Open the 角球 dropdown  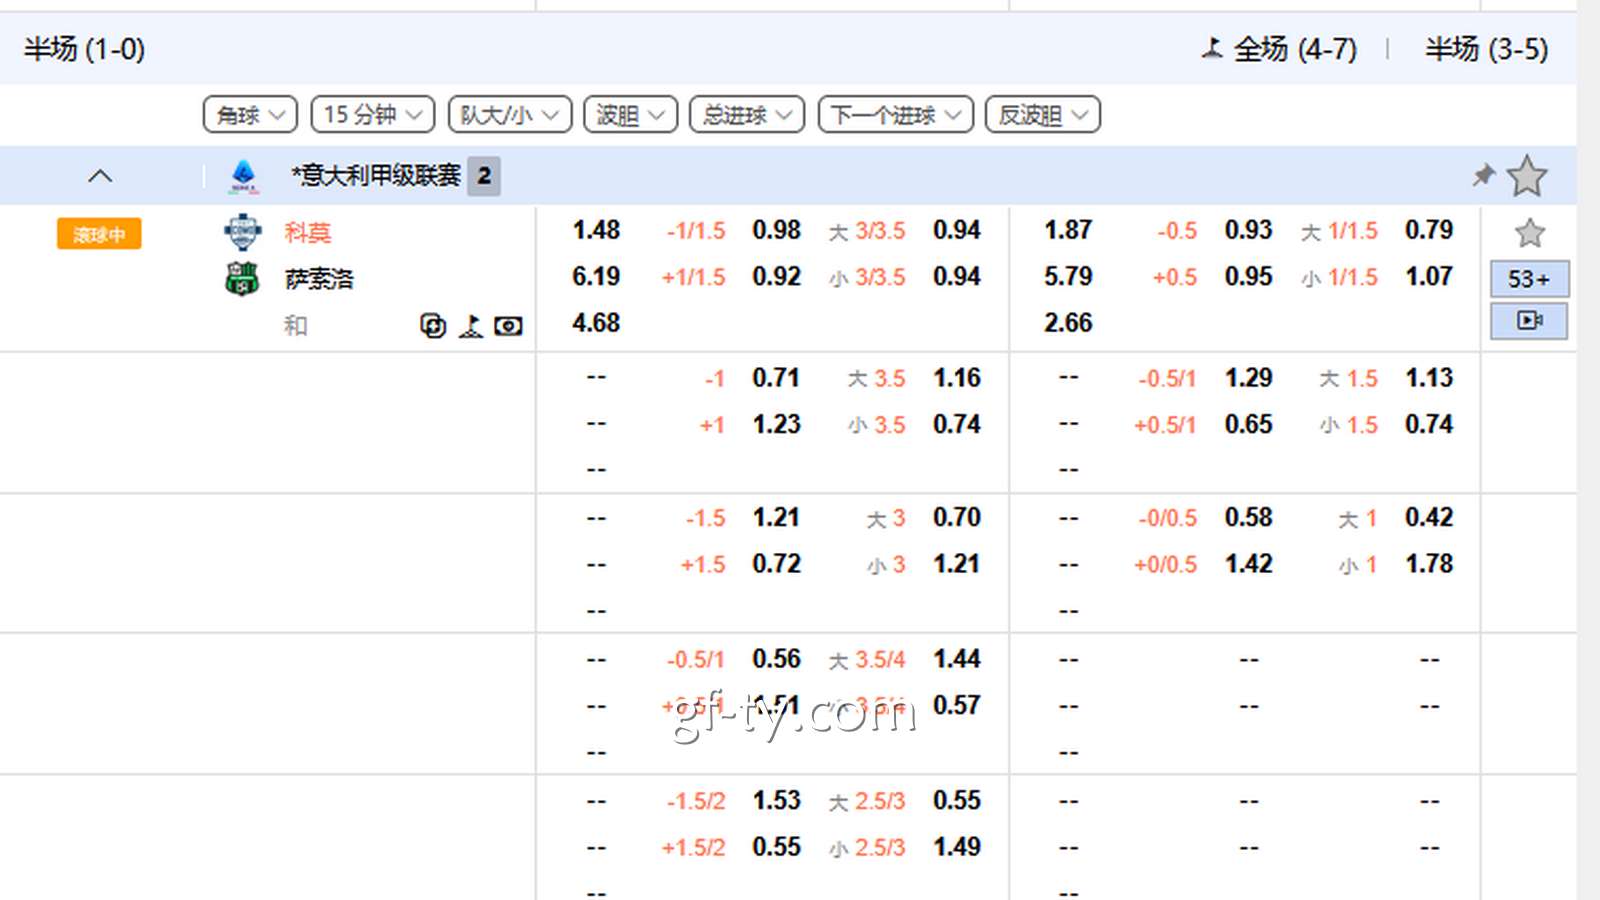250,115
